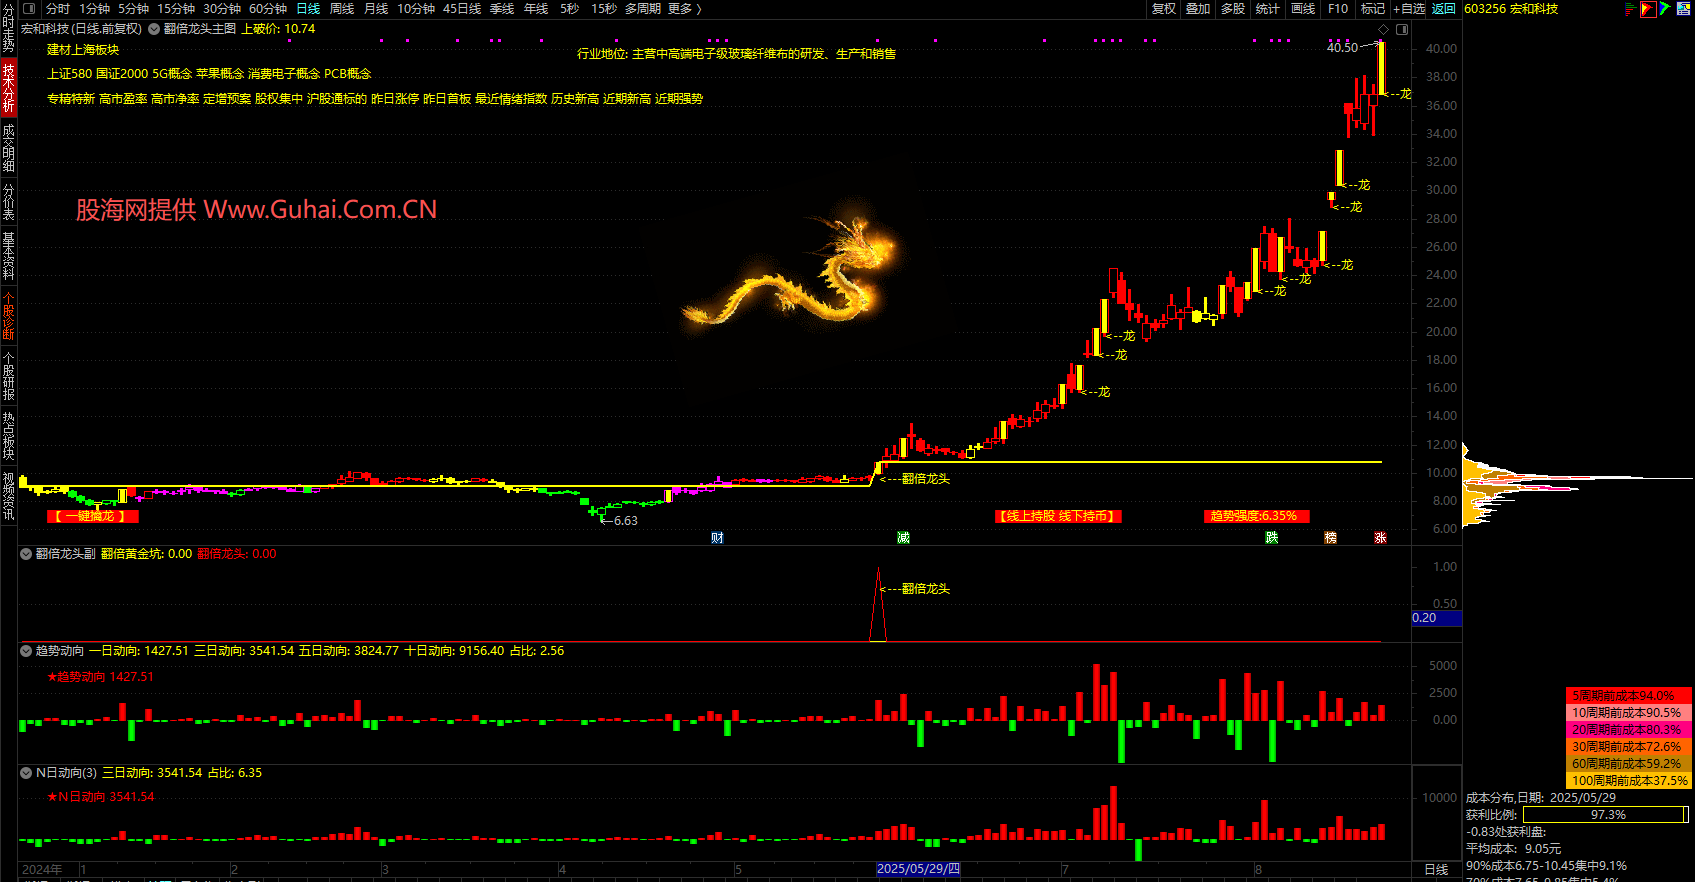Expand the 趋势动向 indicator dropdown arrow
Viewport: 1695px width, 882px height.
pos(26,650)
